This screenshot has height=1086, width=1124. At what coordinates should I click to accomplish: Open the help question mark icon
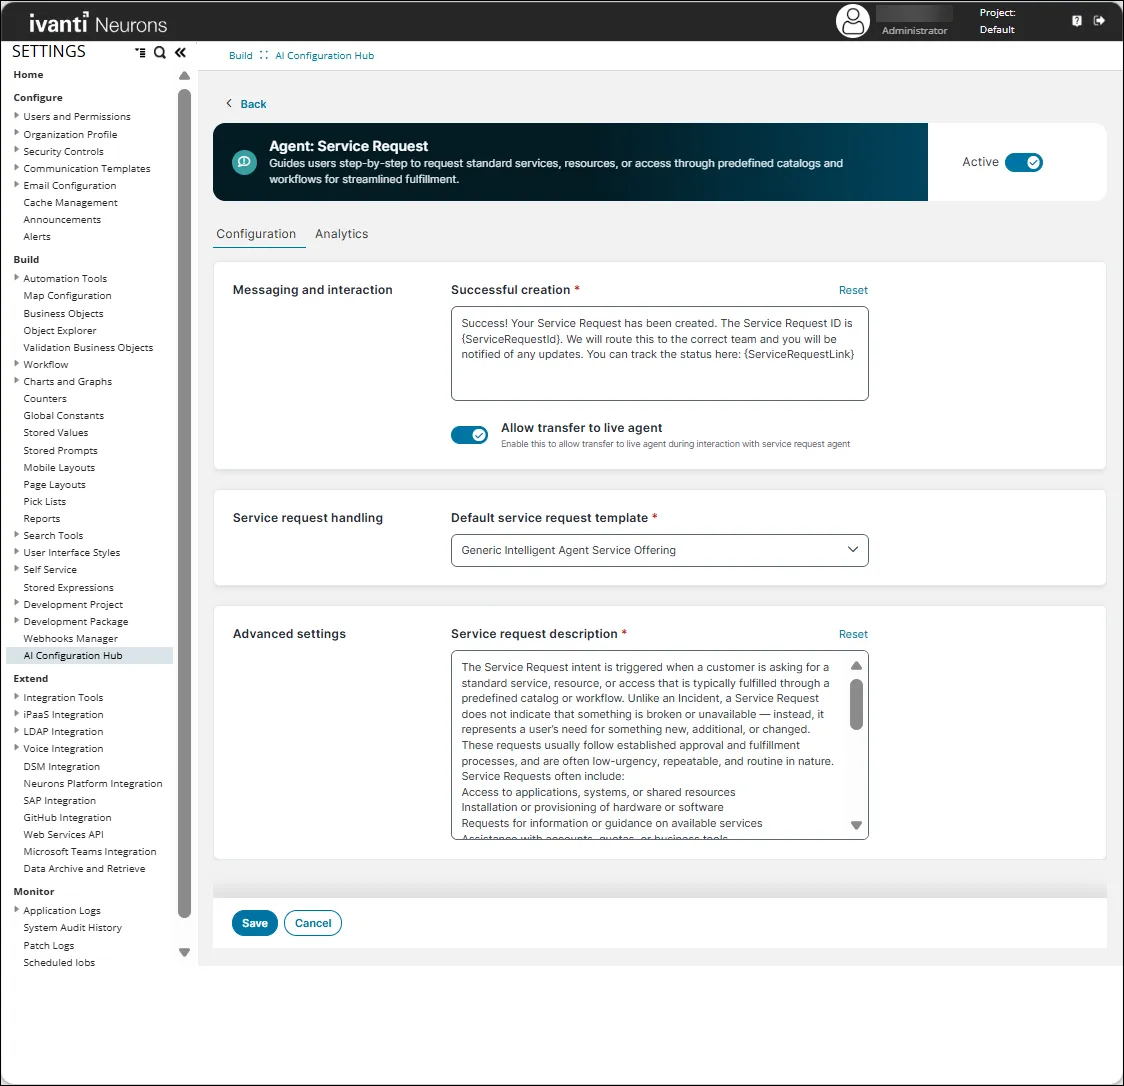point(1077,21)
